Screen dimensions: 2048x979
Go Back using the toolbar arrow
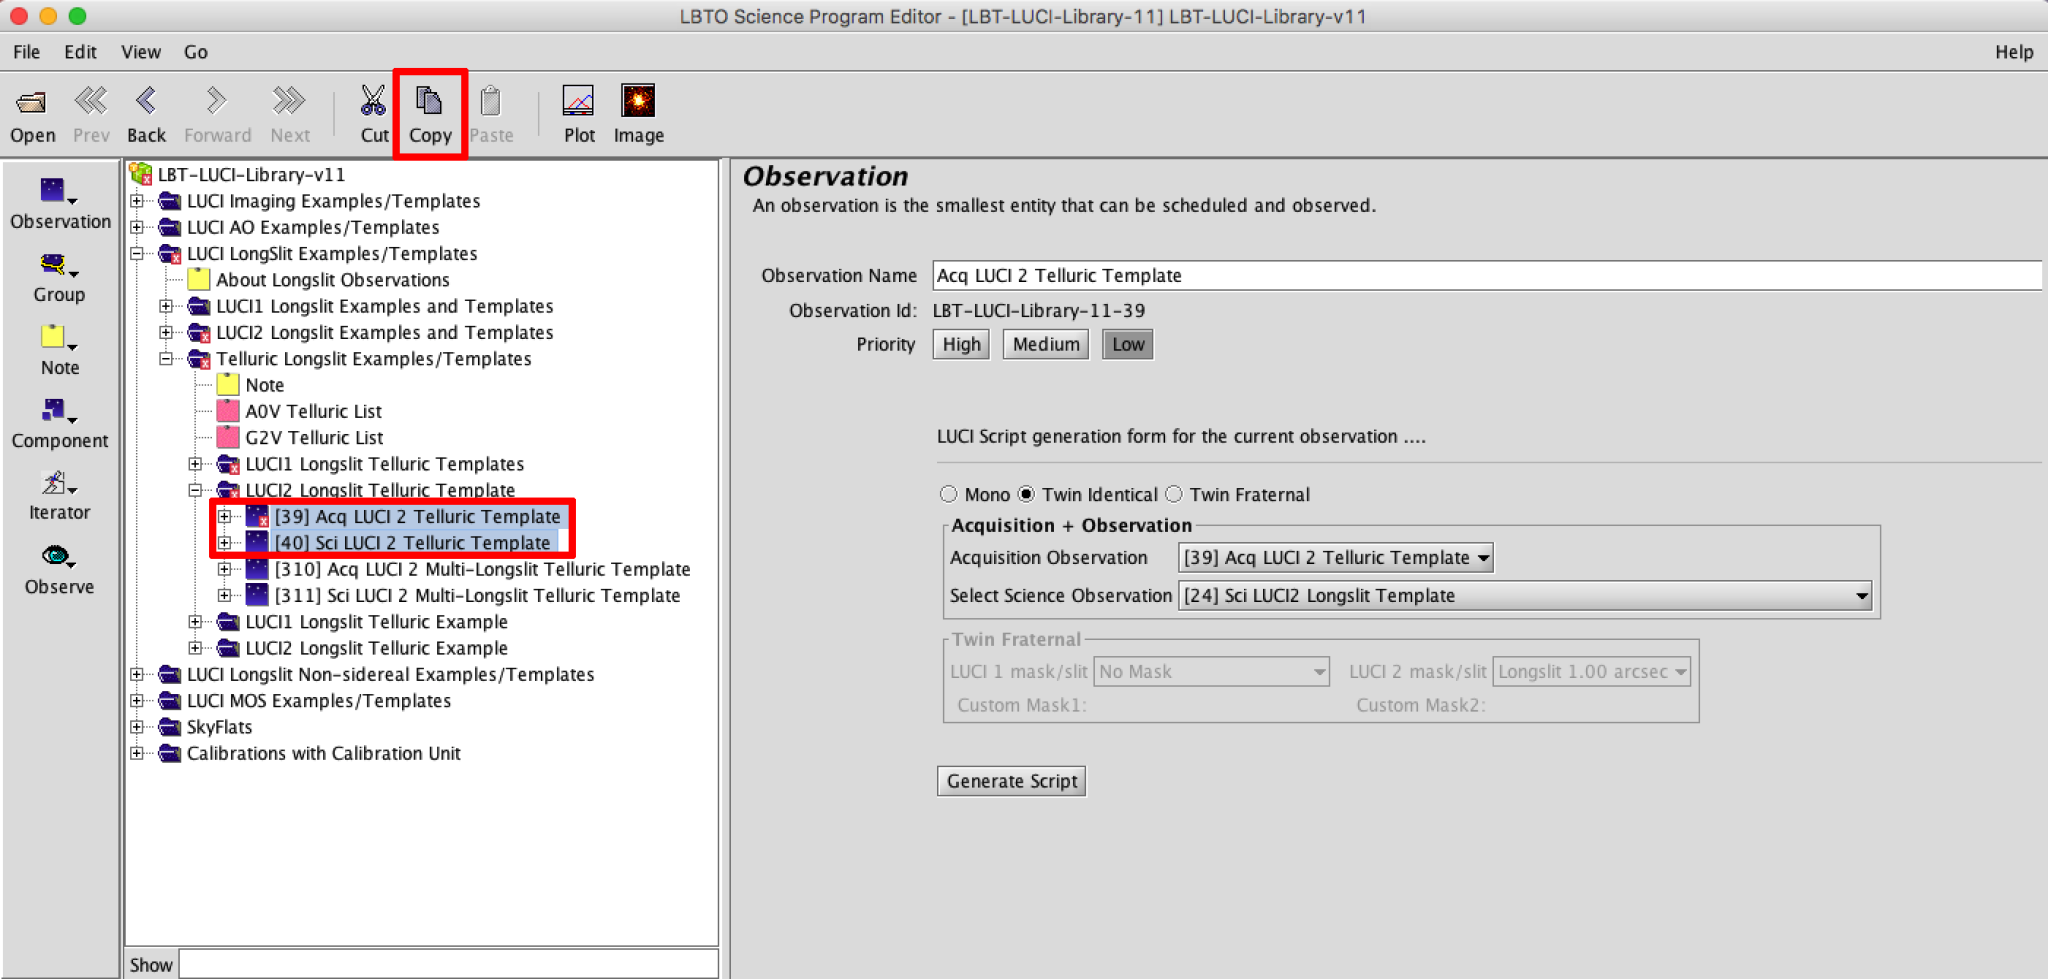coord(146,114)
